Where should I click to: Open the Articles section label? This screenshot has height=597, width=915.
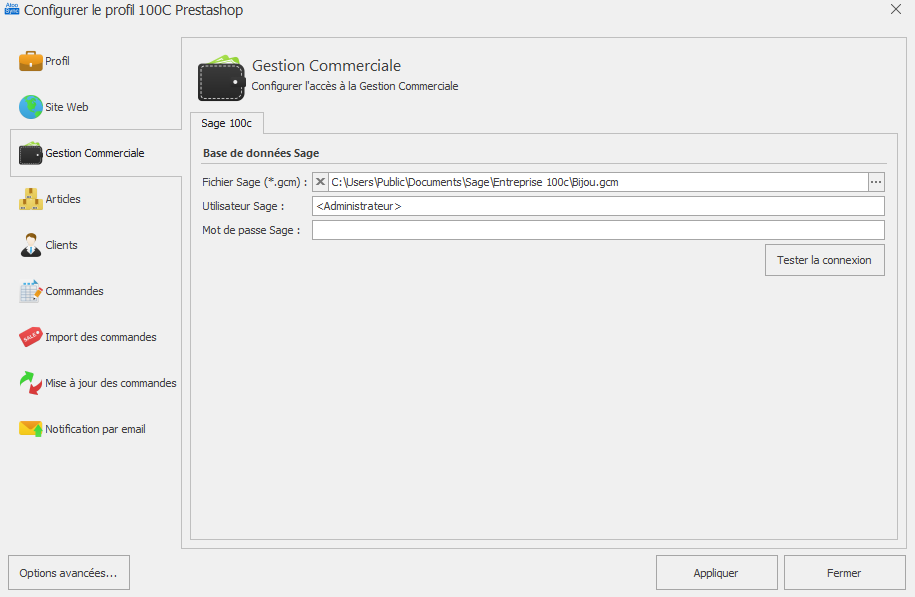point(63,199)
